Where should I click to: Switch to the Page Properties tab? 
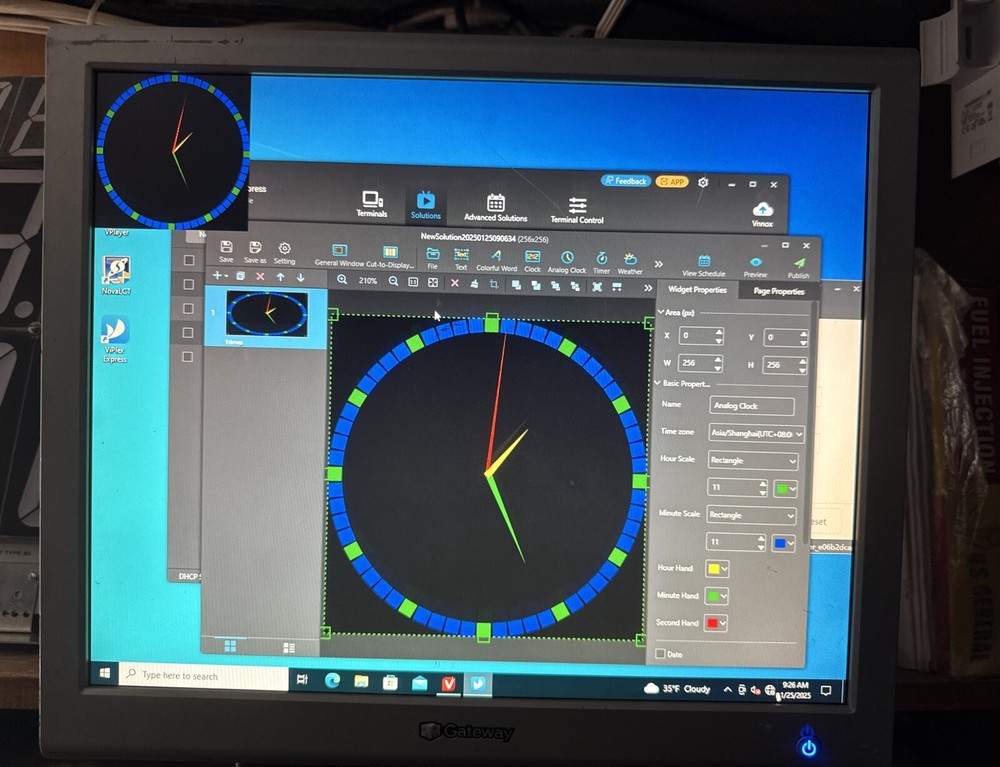tap(777, 291)
